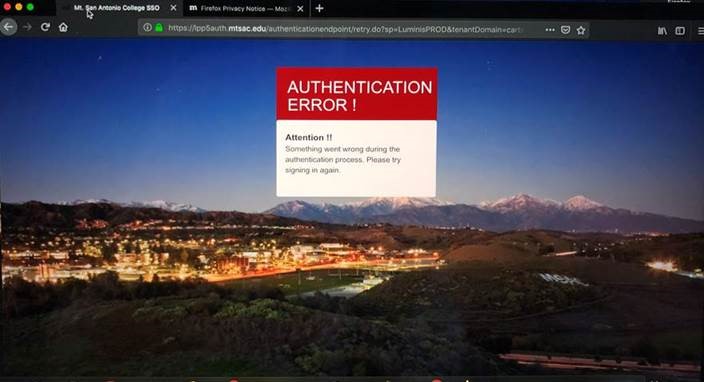Click the AUTHENTICATION ERROR heading
The width and height of the screenshot is (704, 382).
(359, 96)
